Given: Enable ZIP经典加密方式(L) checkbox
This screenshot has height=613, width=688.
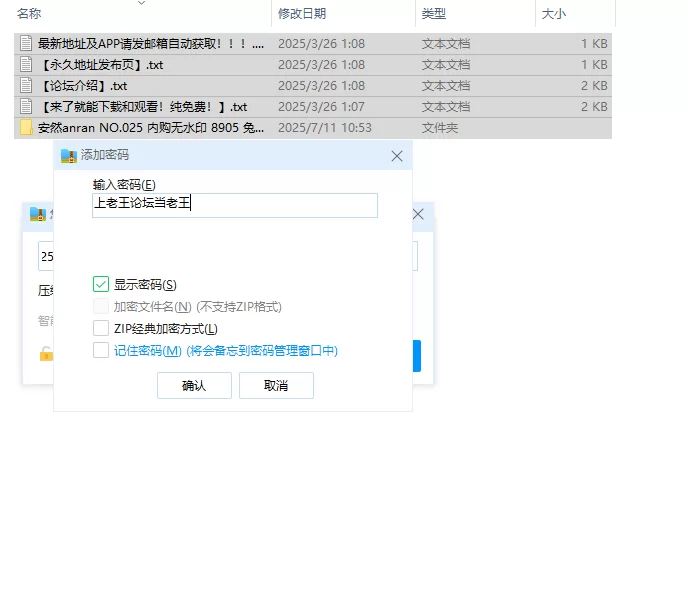Looking at the screenshot, I should point(101,328).
